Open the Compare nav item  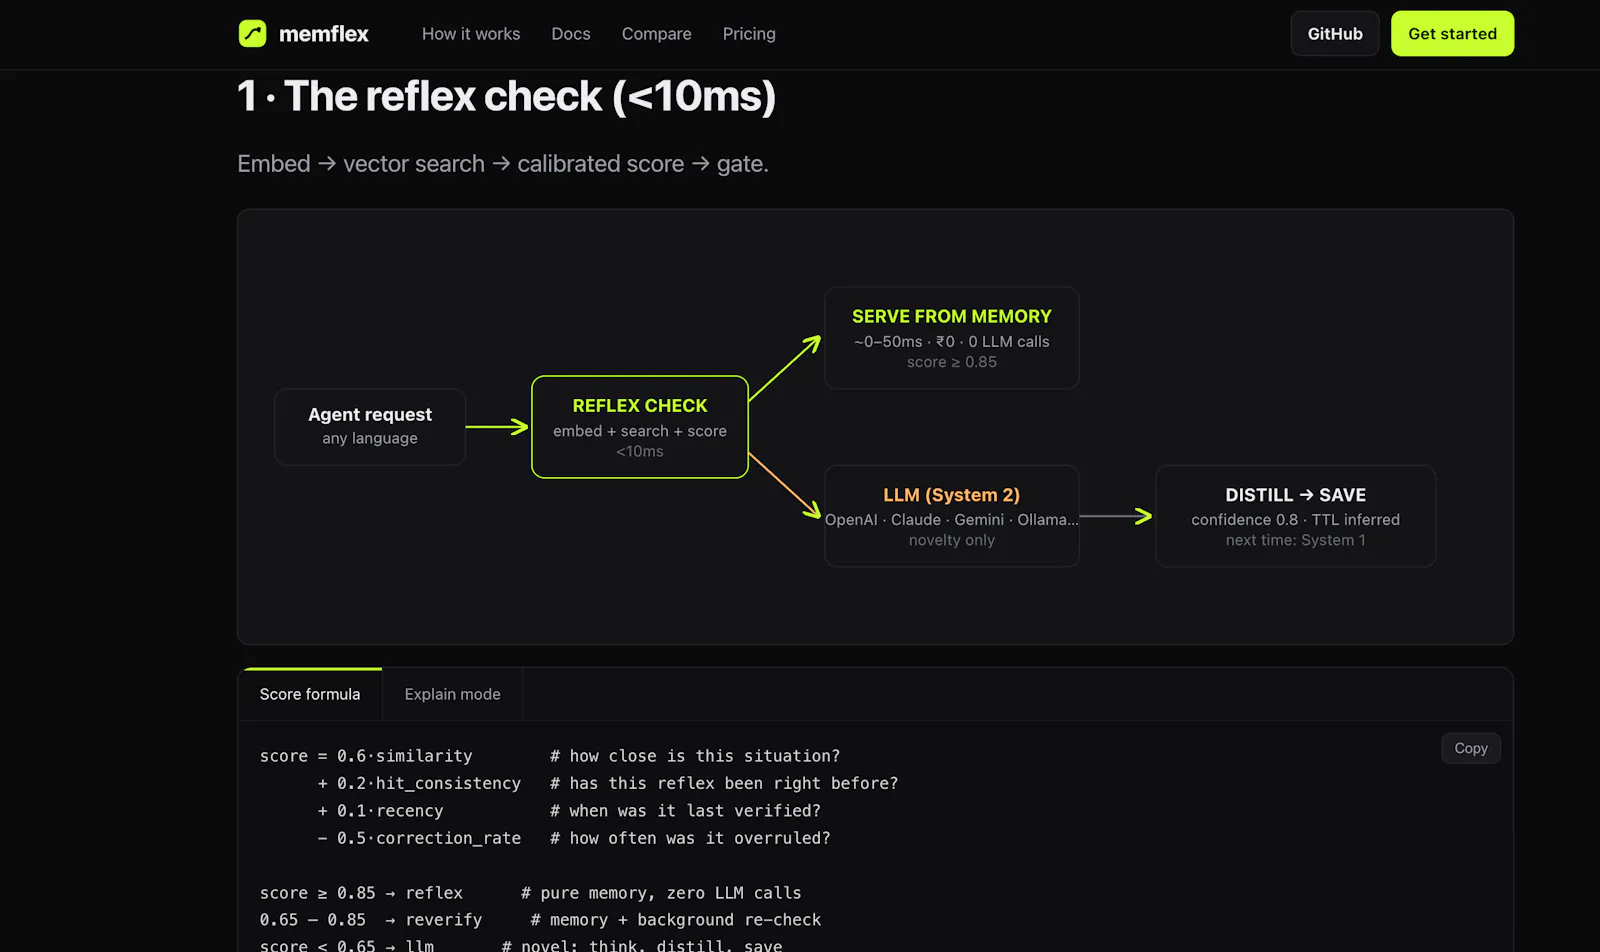(x=657, y=34)
